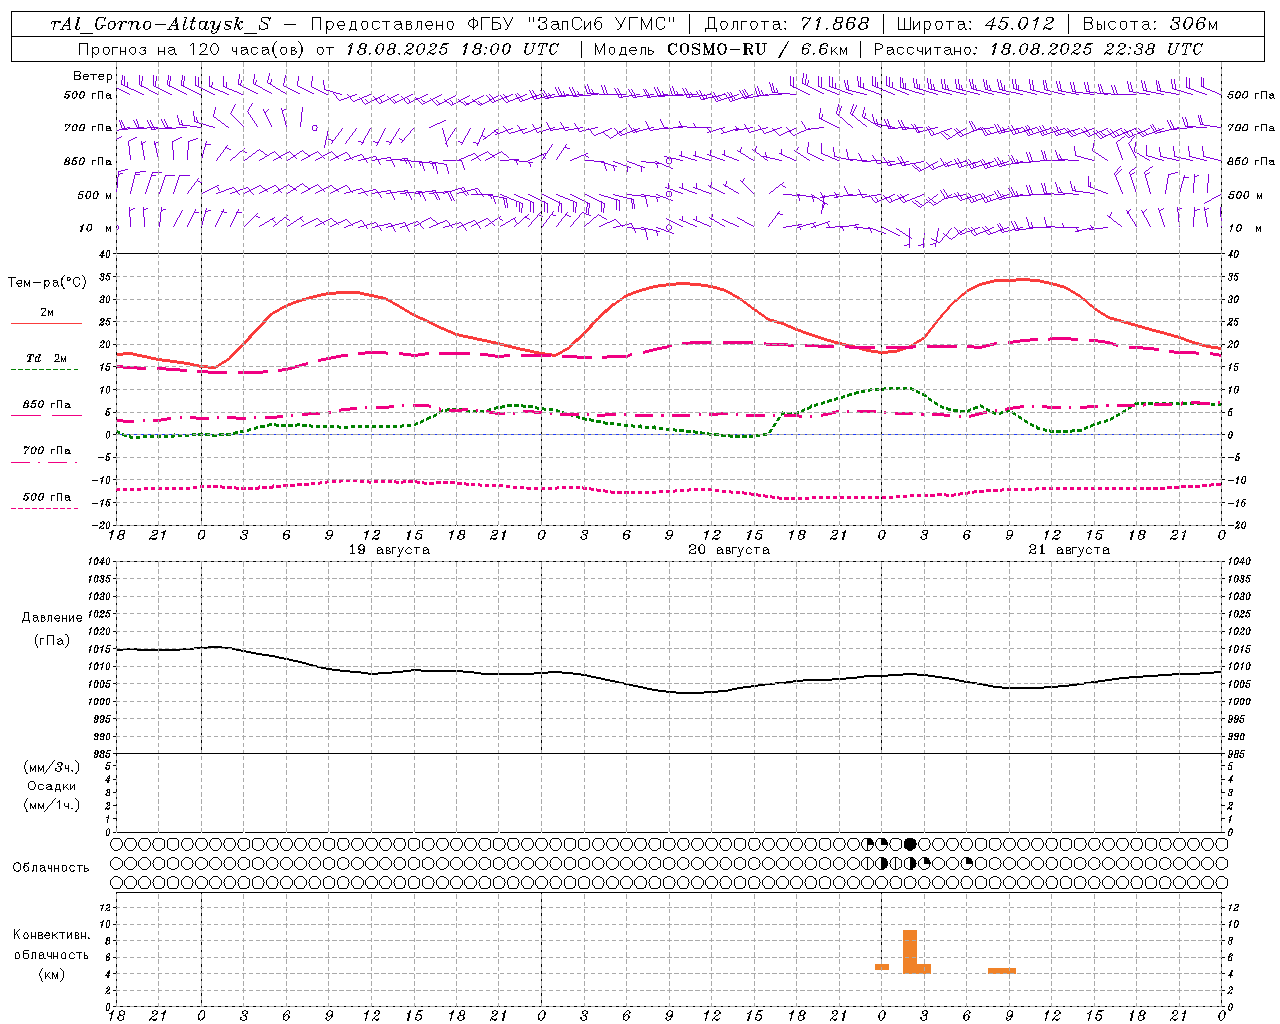Click the Модель COSMO-RU / 6.6км label
Viewport: 1280px width, 1024px height.
[x=720, y=49]
